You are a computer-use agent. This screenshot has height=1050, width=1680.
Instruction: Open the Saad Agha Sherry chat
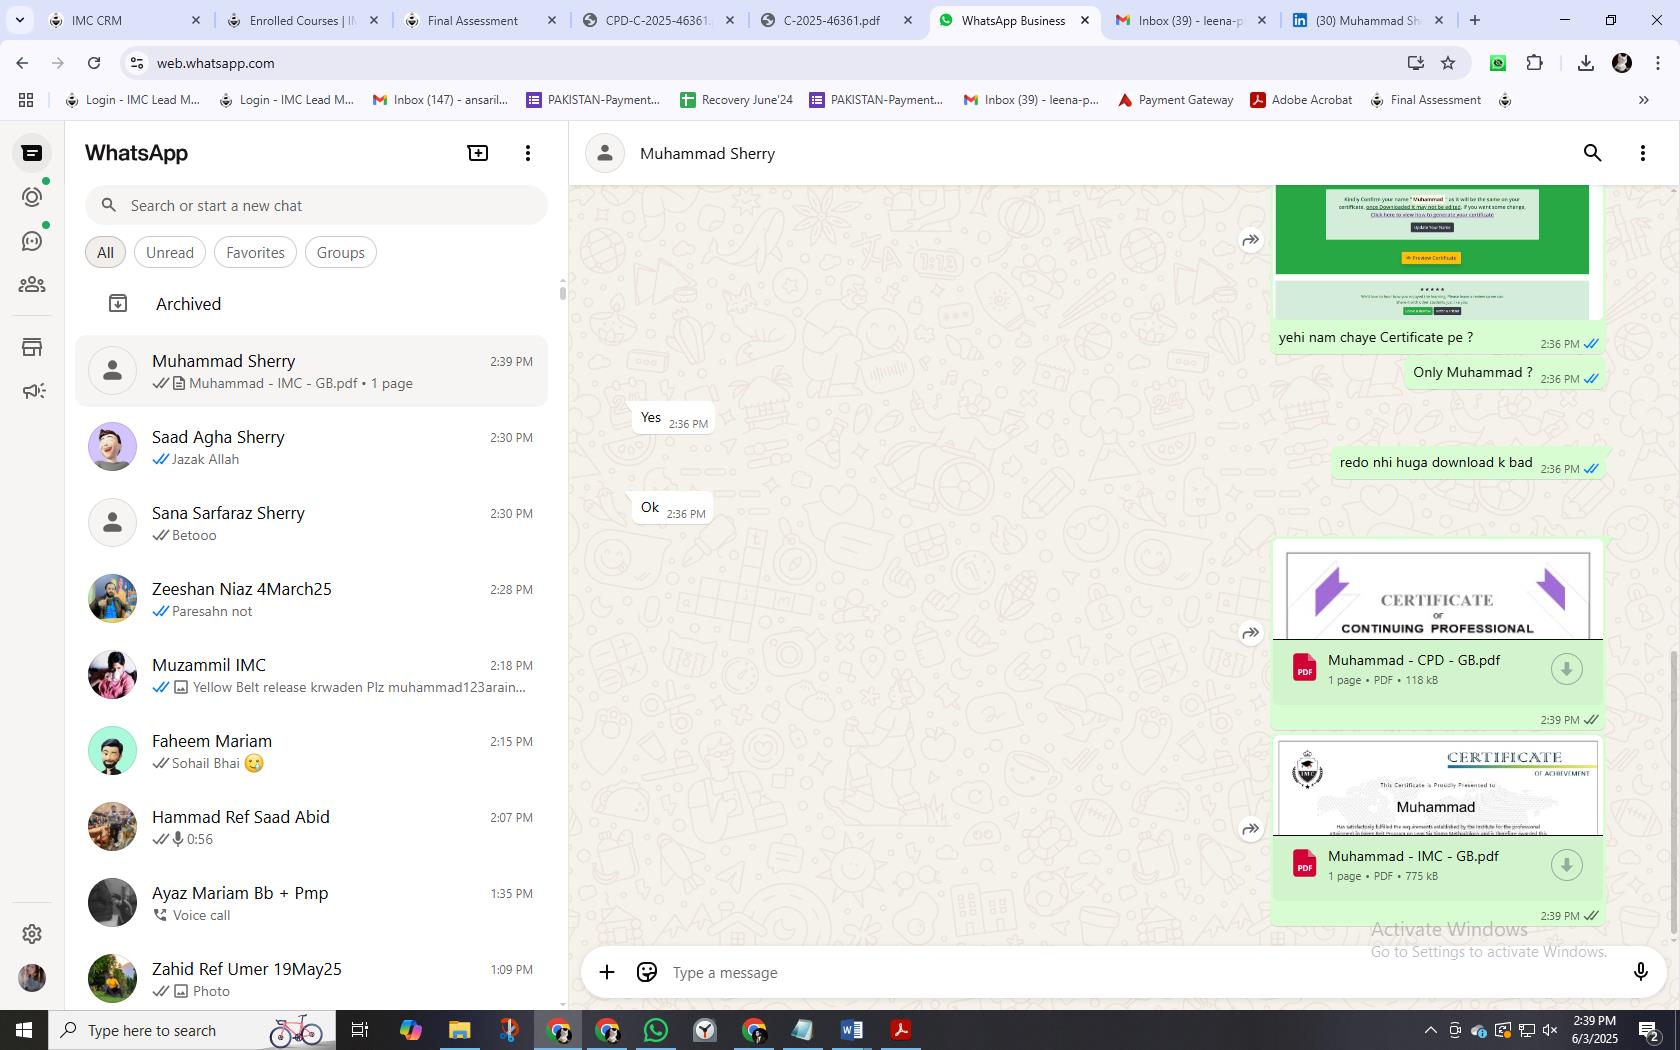tap(311, 447)
